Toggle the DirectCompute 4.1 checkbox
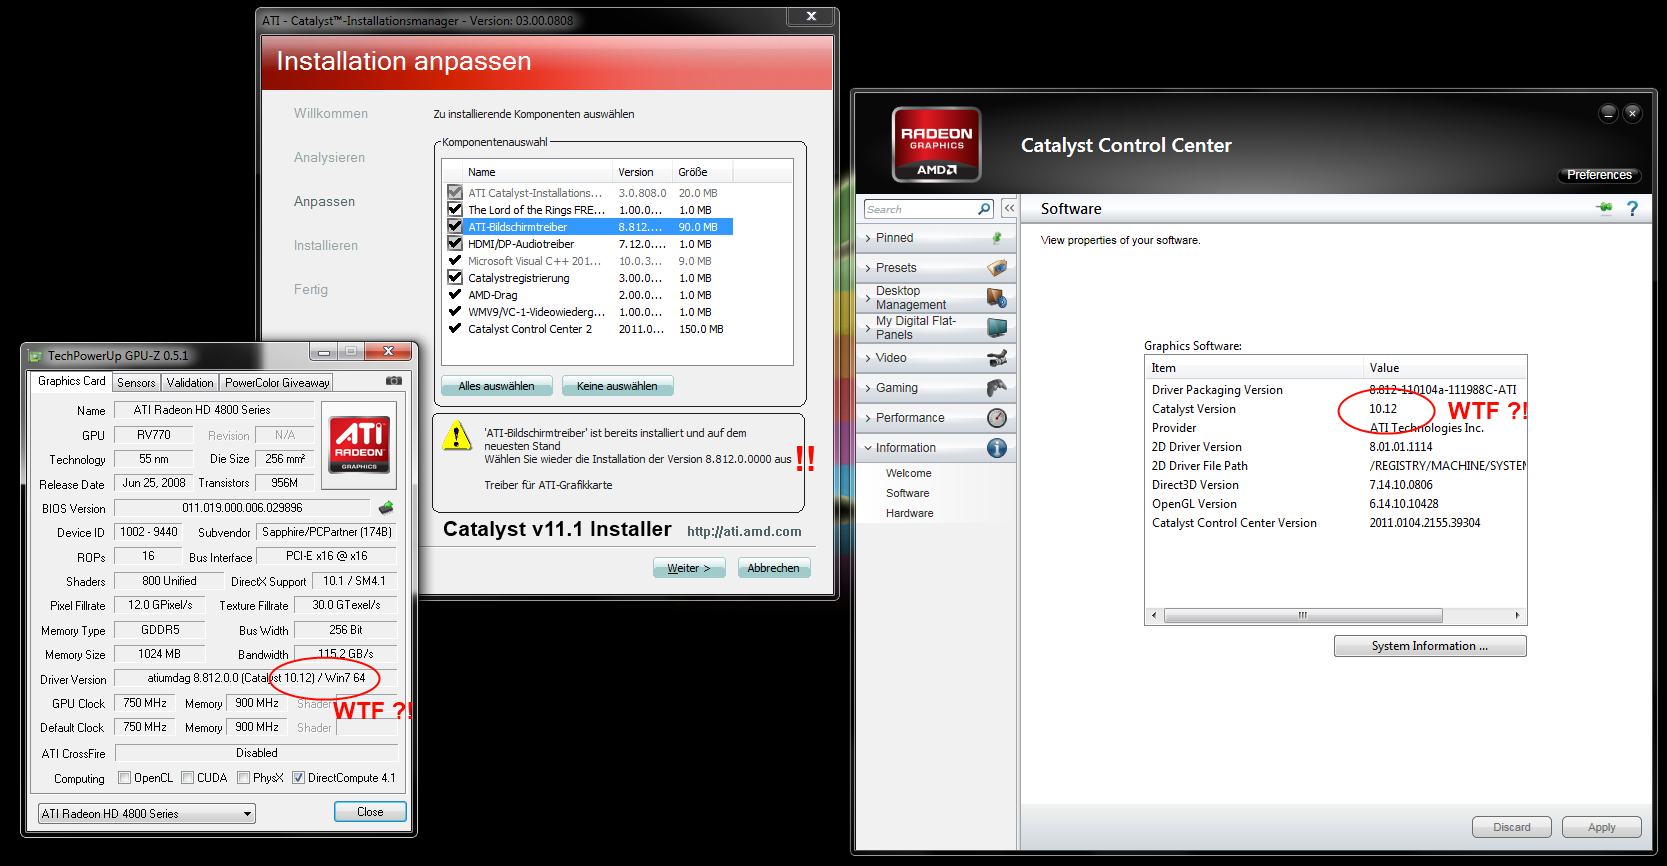Viewport: 1667px width, 866px height. click(x=298, y=777)
